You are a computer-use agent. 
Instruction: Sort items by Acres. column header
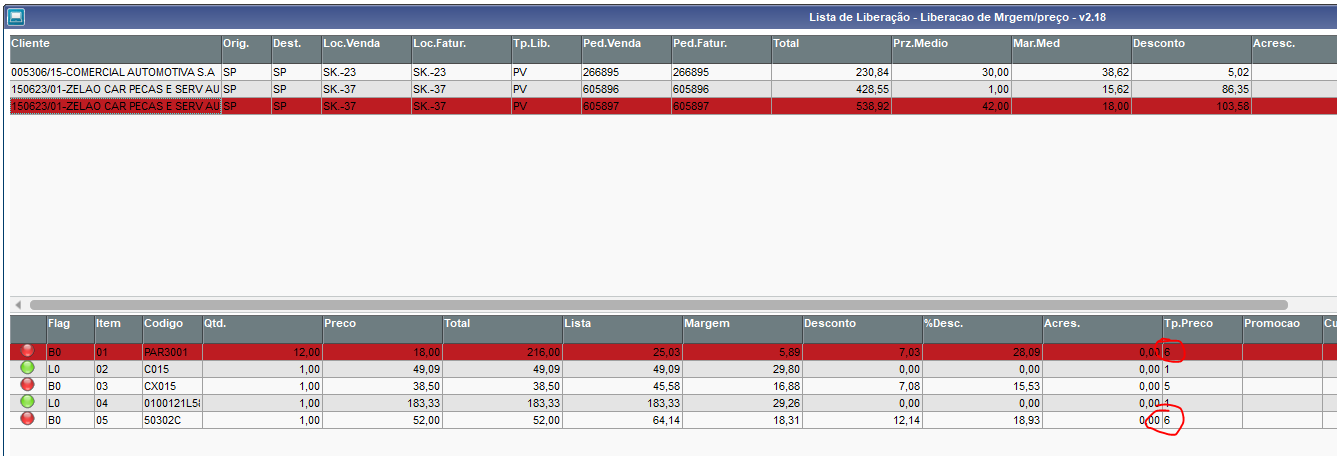click(1102, 329)
